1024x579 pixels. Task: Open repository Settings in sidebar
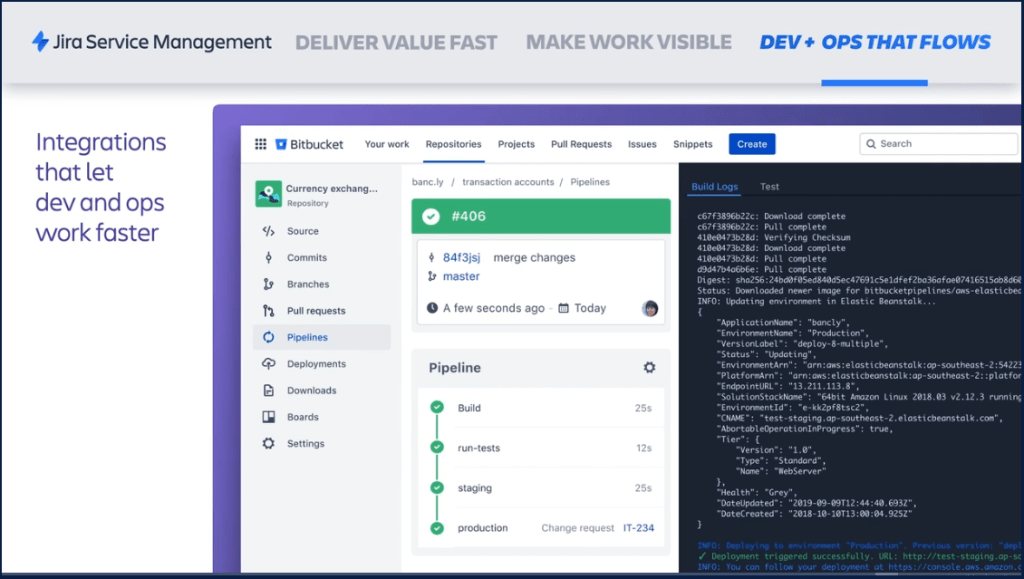(x=305, y=444)
